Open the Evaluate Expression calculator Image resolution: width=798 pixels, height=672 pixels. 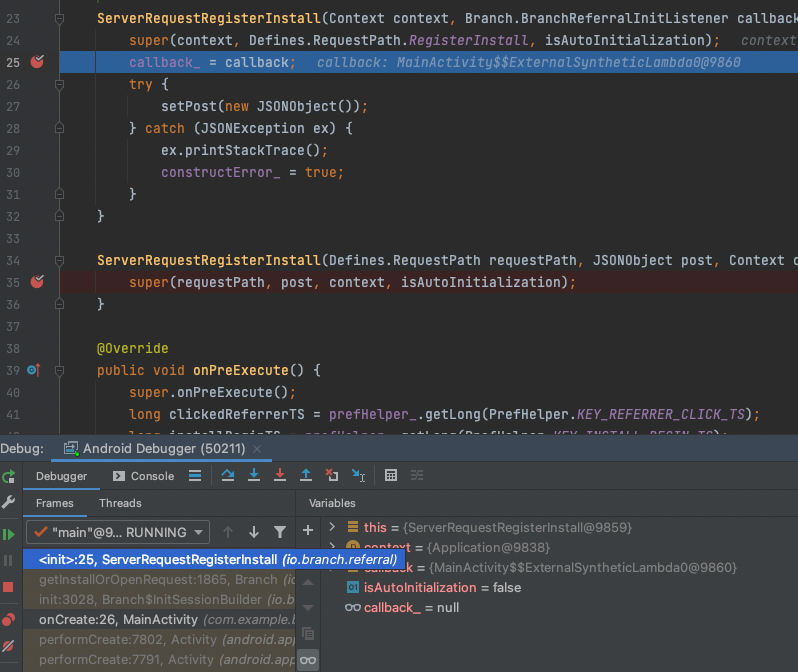[391, 475]
